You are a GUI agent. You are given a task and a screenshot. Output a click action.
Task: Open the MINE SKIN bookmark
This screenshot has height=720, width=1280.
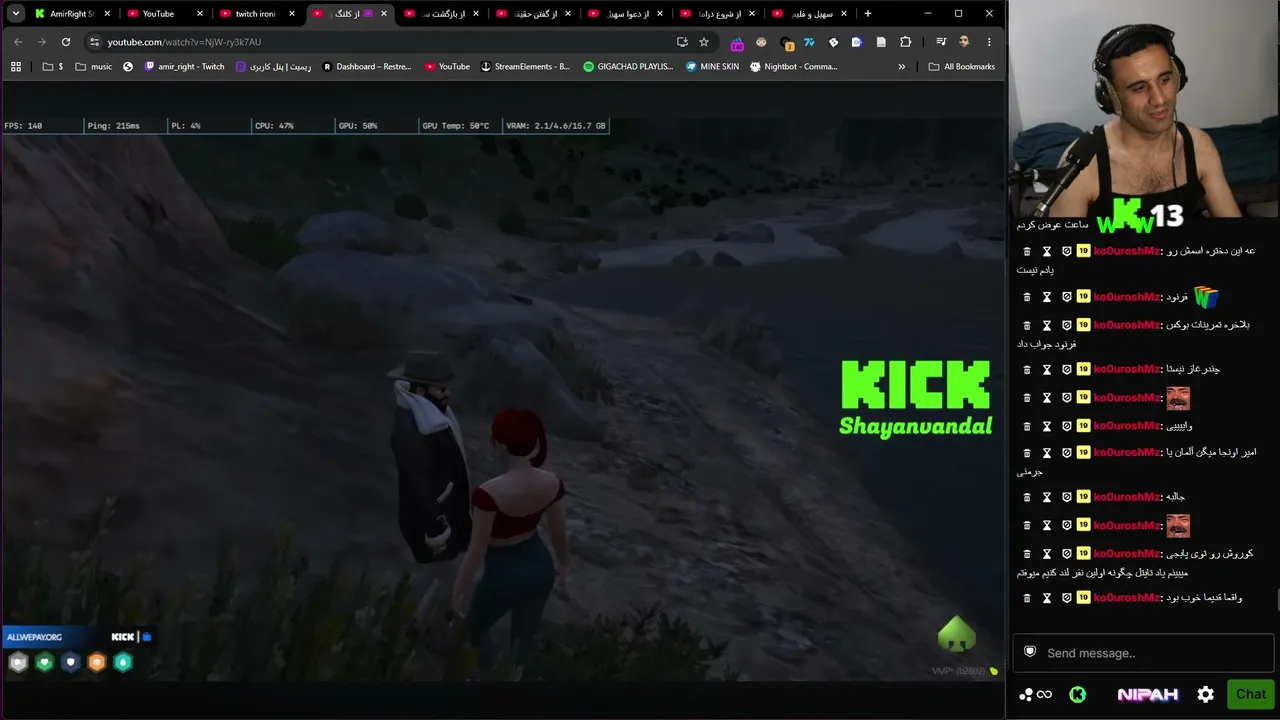coord(713,67)
